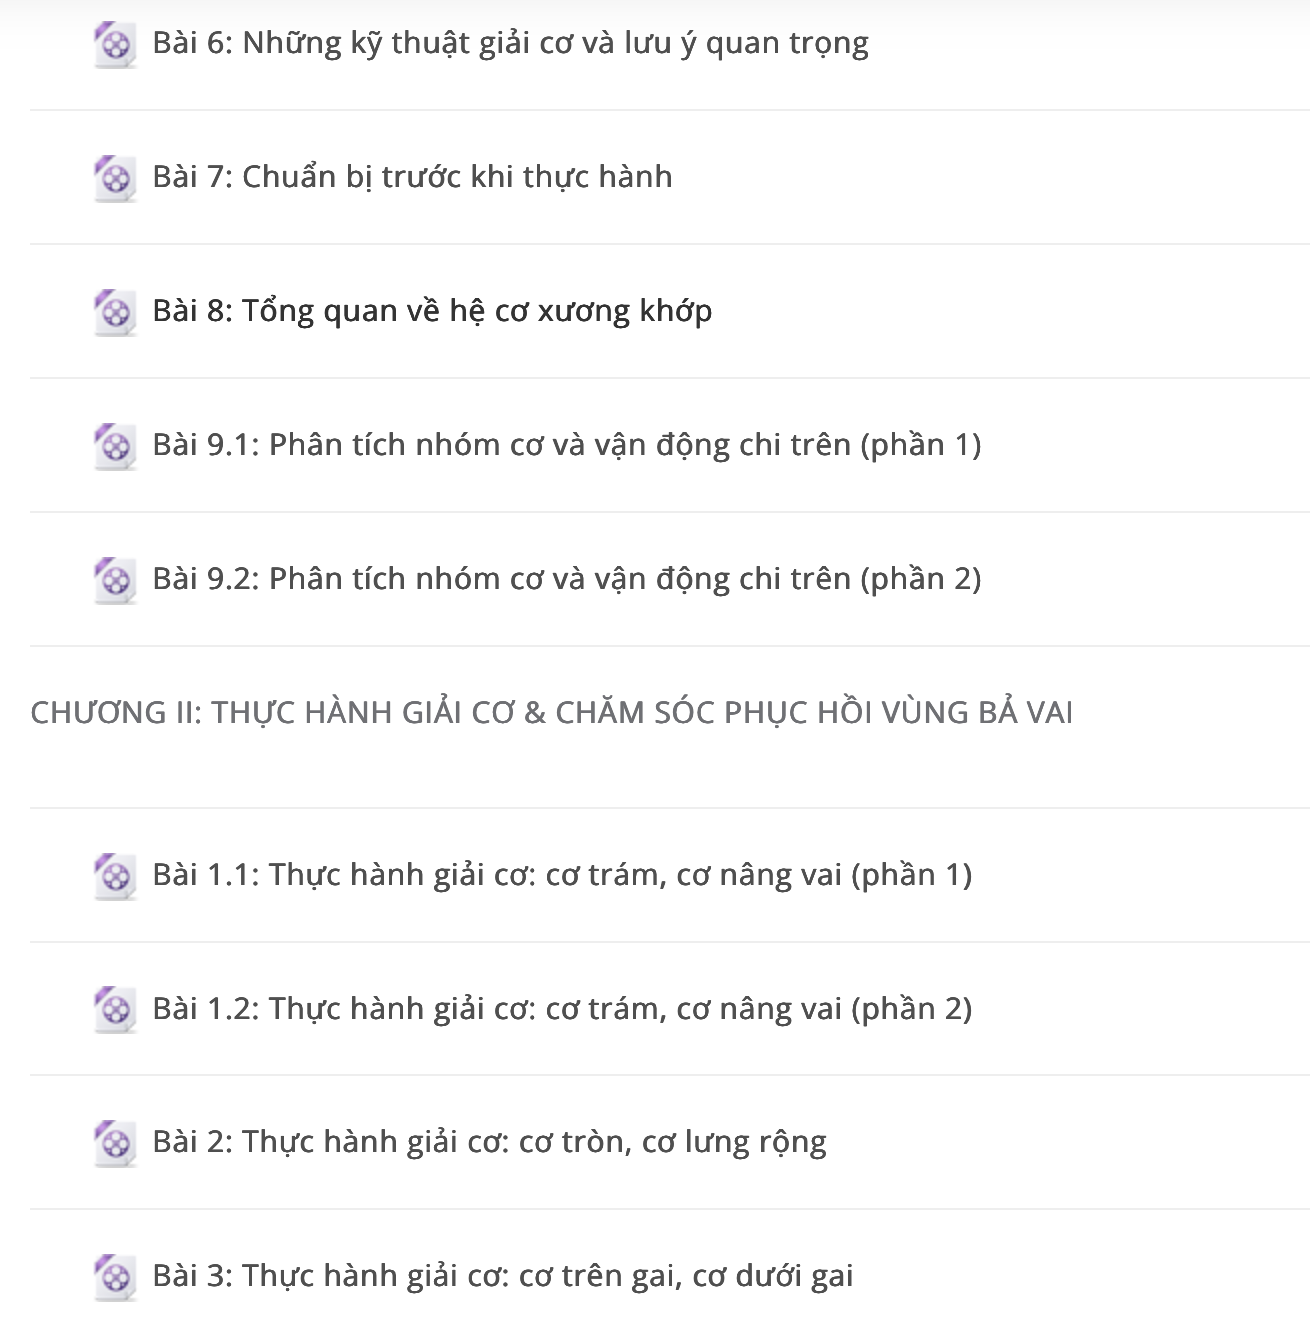Click the video icon beside Bài 1.1
This screenshot has width=1310, height=1340.
click(115, 877)
